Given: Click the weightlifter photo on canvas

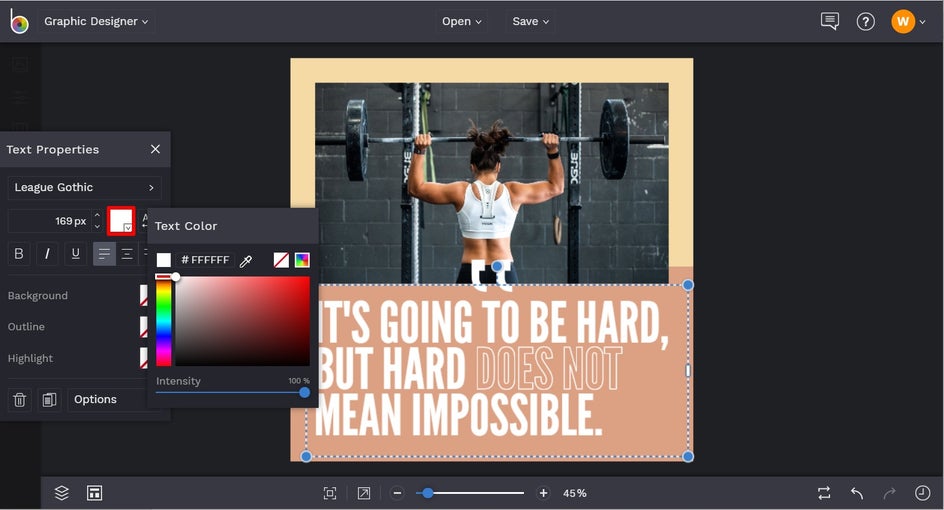Looking at the screenshot, I should (491, 181).
